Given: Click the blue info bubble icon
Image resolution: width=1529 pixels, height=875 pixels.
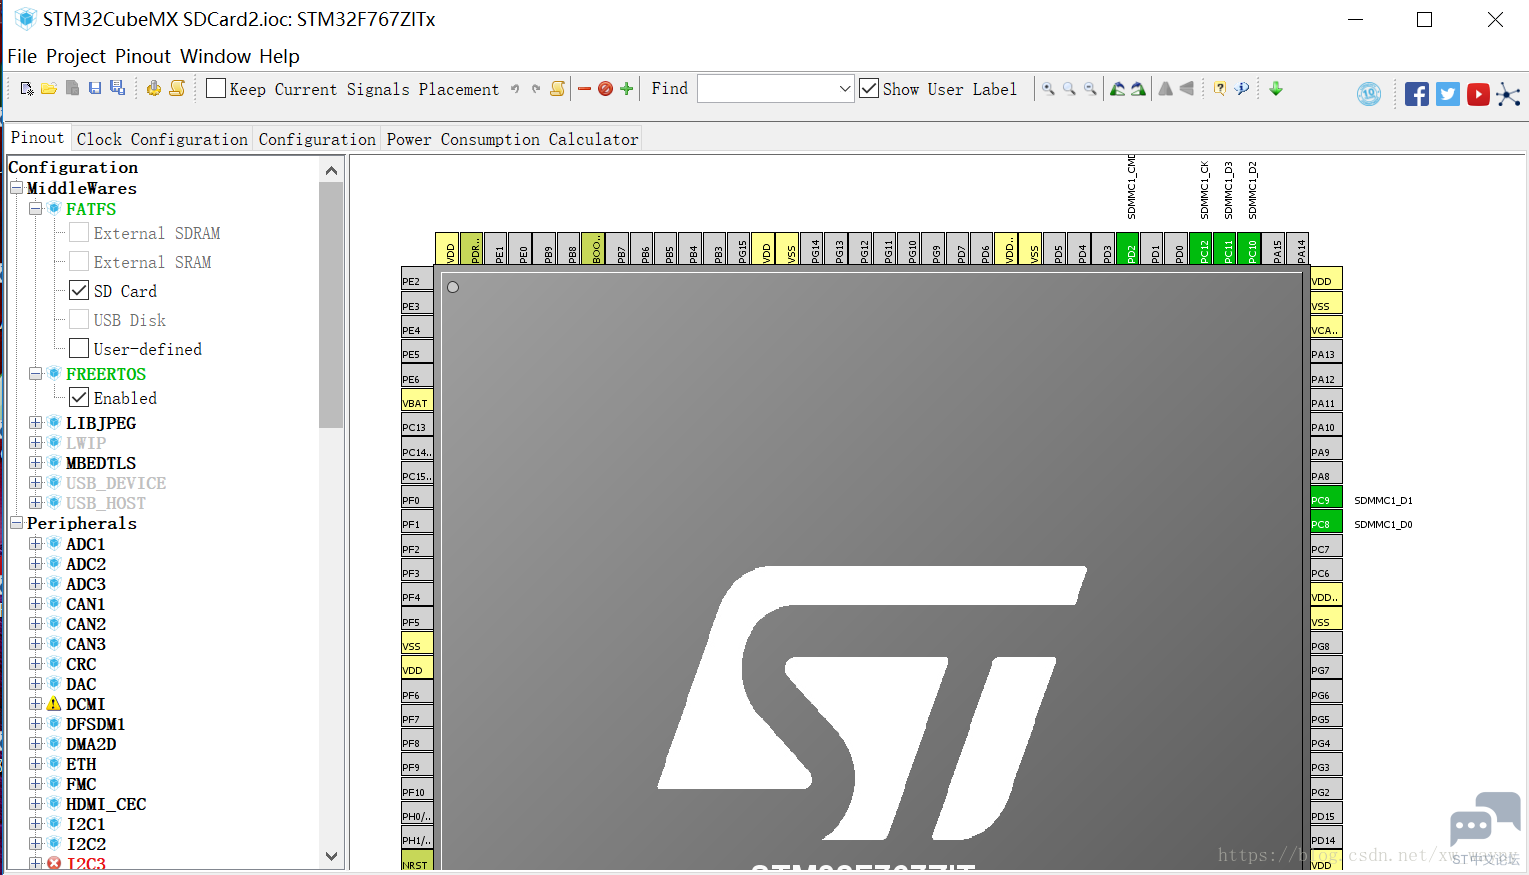Looking at the screenshot, I should click(1242, 88).
